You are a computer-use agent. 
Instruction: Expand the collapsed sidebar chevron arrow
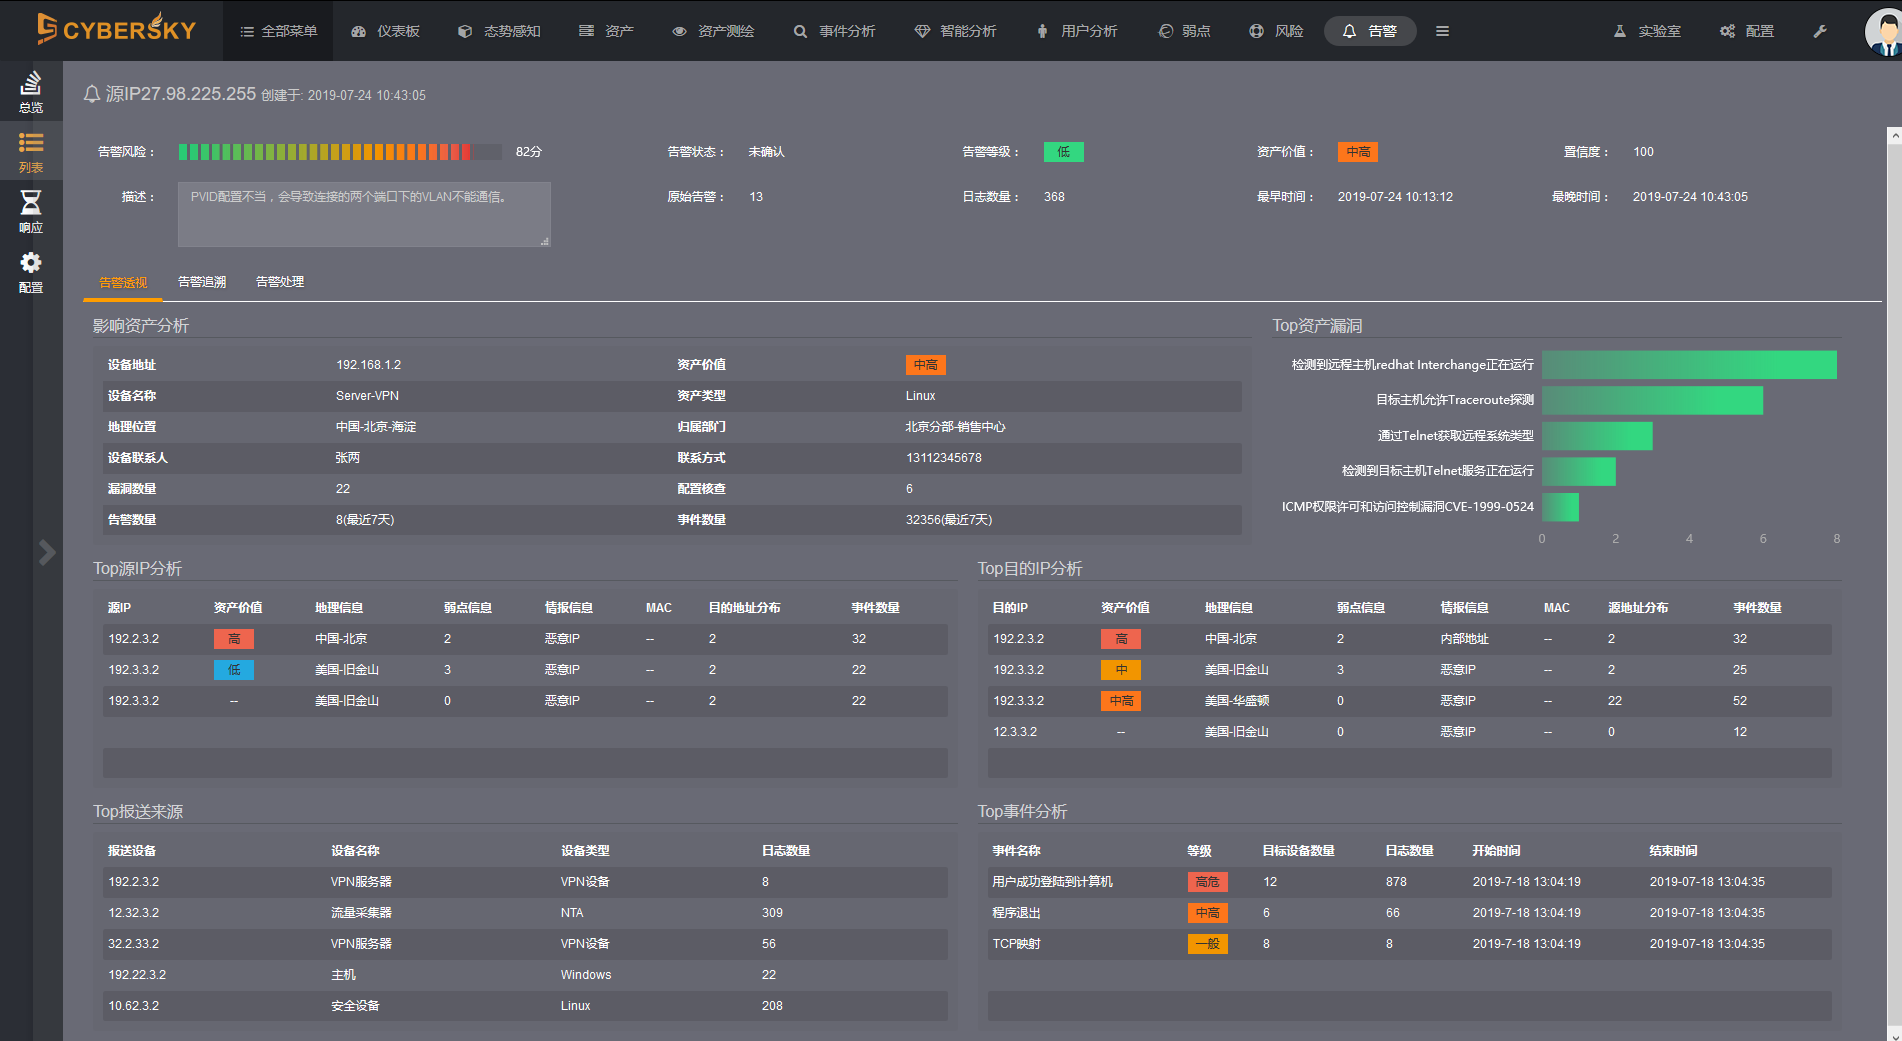(x=47, y=552)
